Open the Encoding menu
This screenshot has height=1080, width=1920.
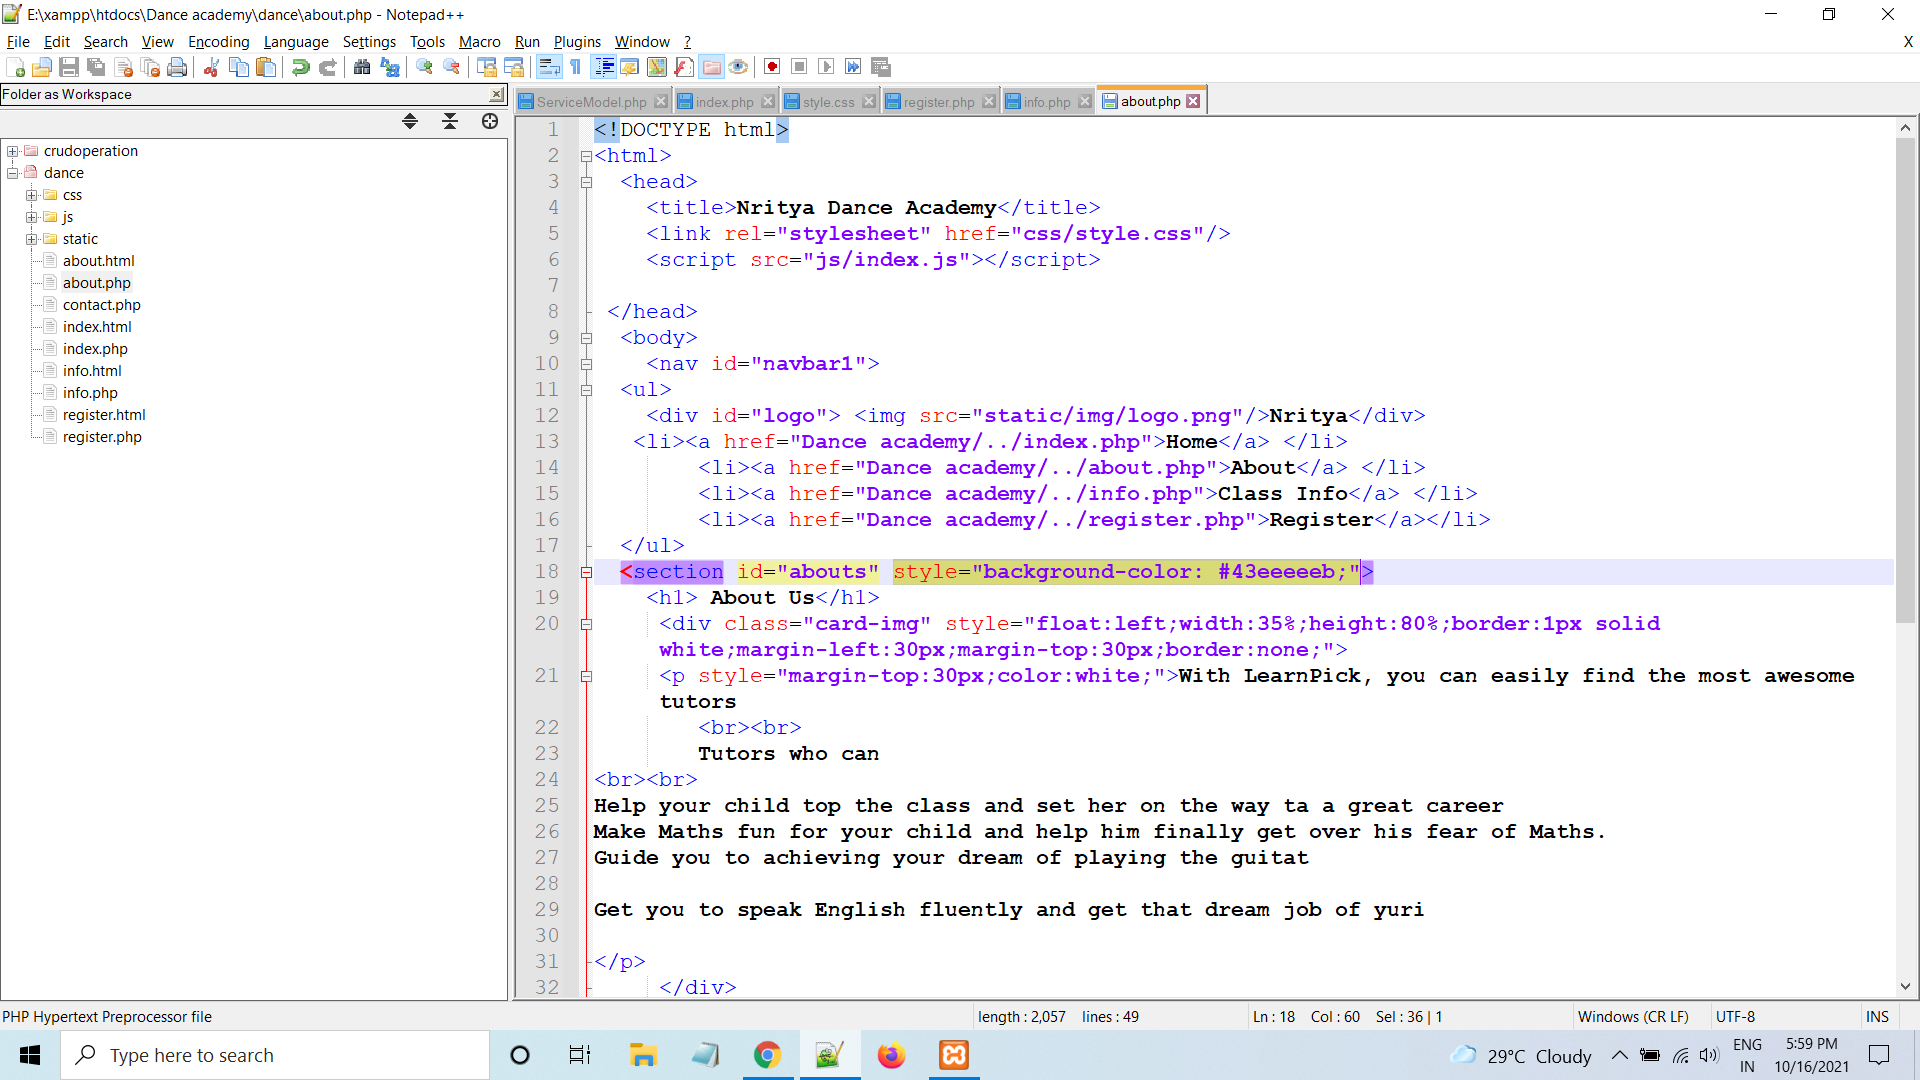pos(218,41)
